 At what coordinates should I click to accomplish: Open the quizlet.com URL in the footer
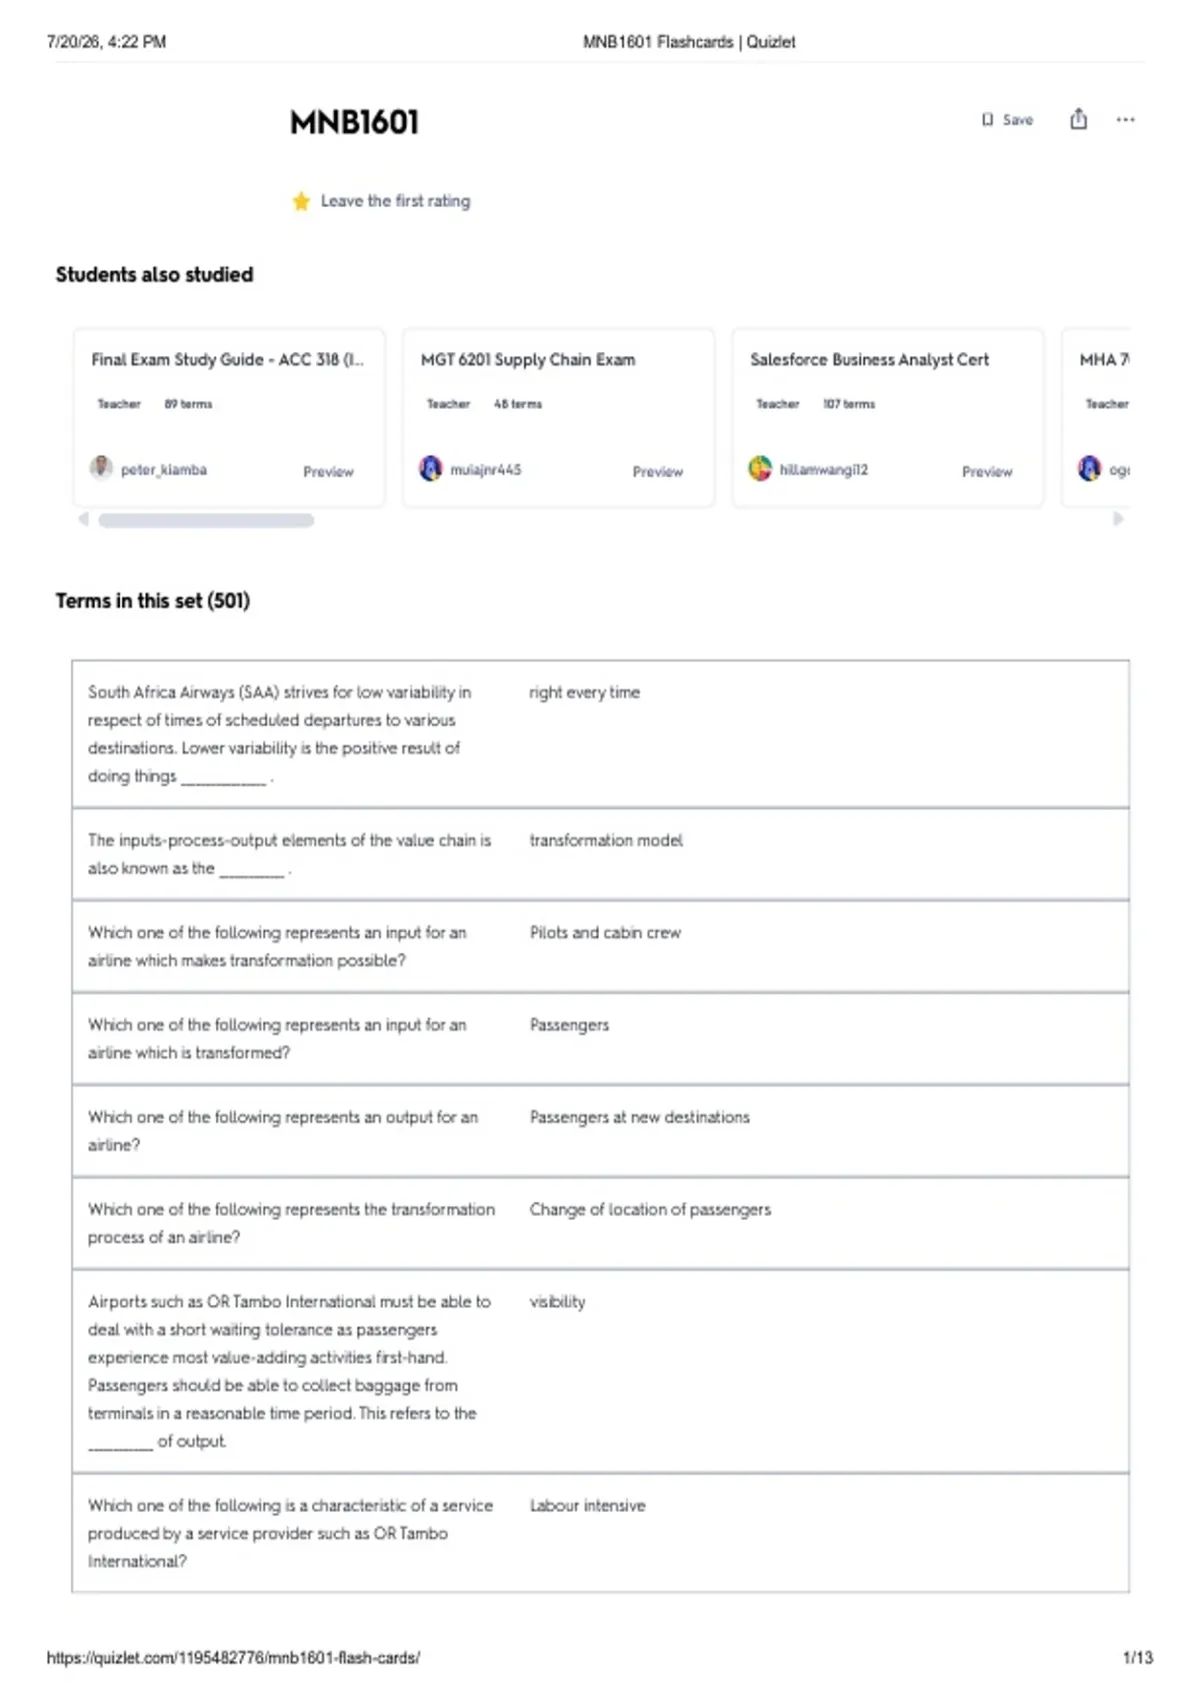click(233, 1657)
